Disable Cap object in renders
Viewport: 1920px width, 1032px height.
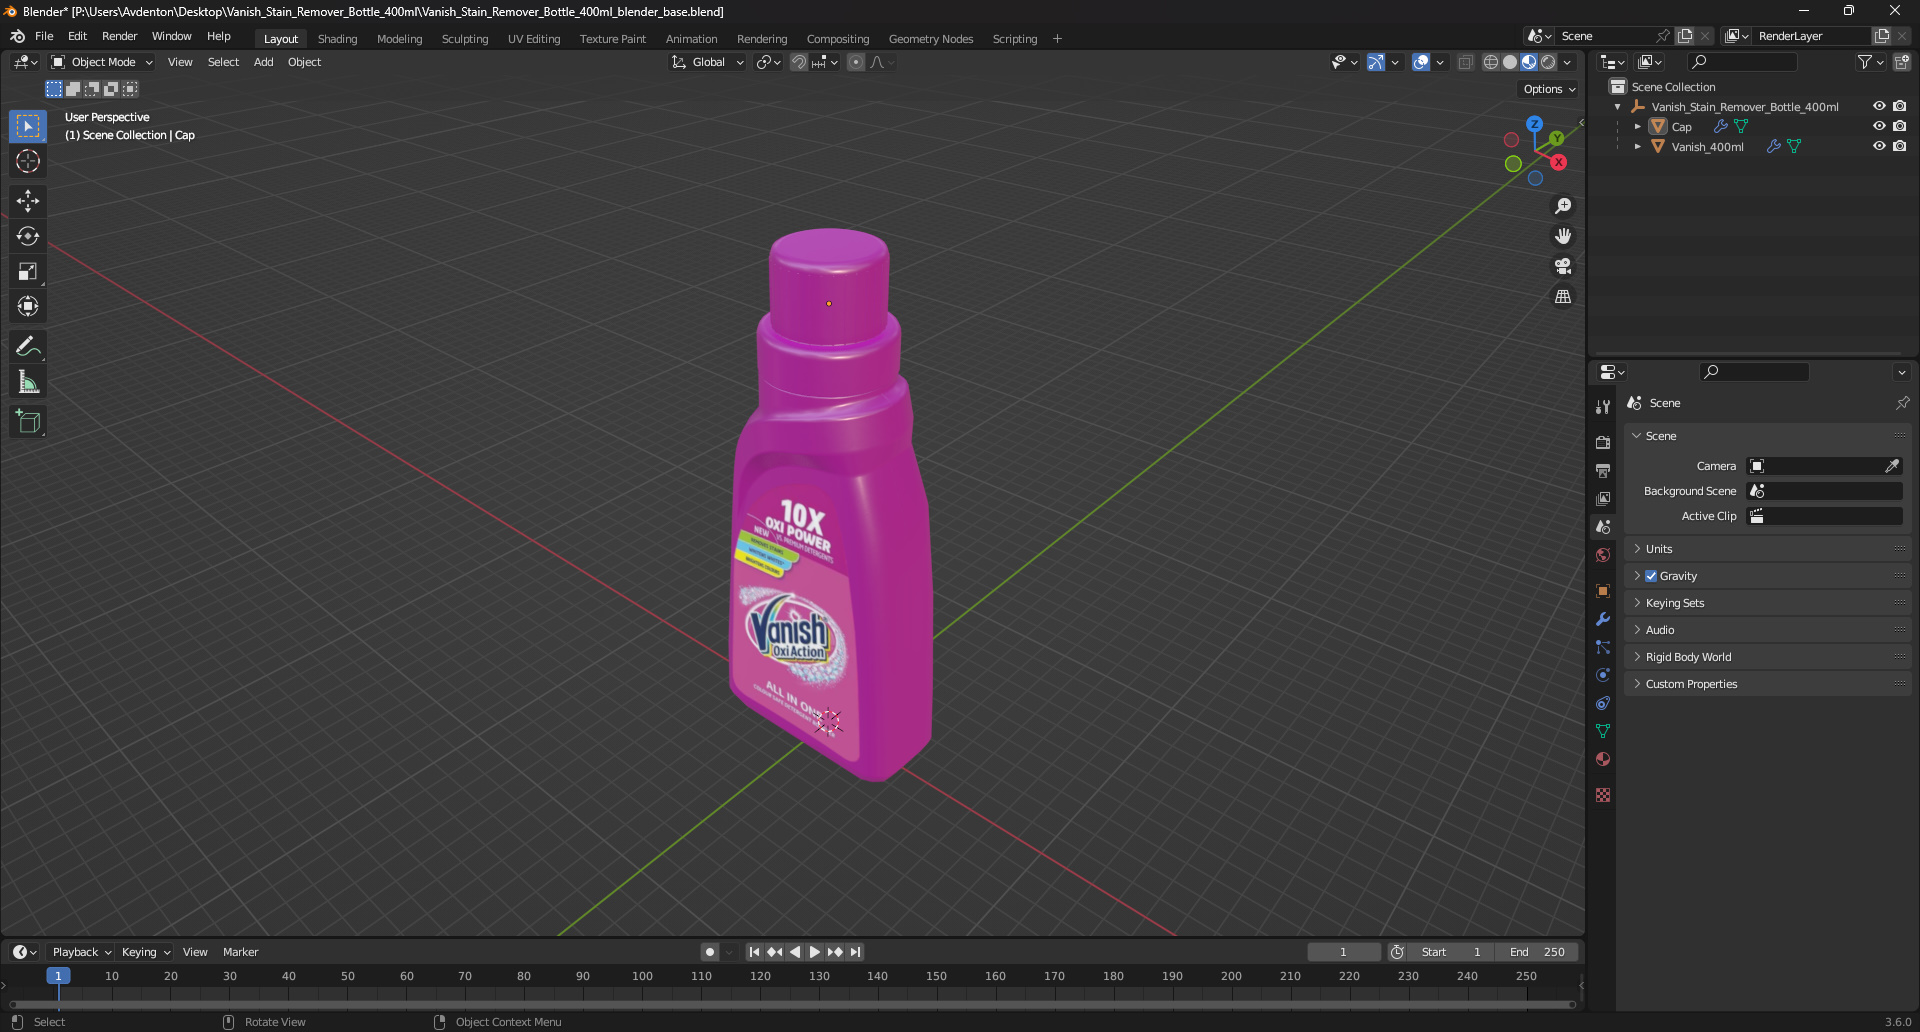pos(1899,126)
